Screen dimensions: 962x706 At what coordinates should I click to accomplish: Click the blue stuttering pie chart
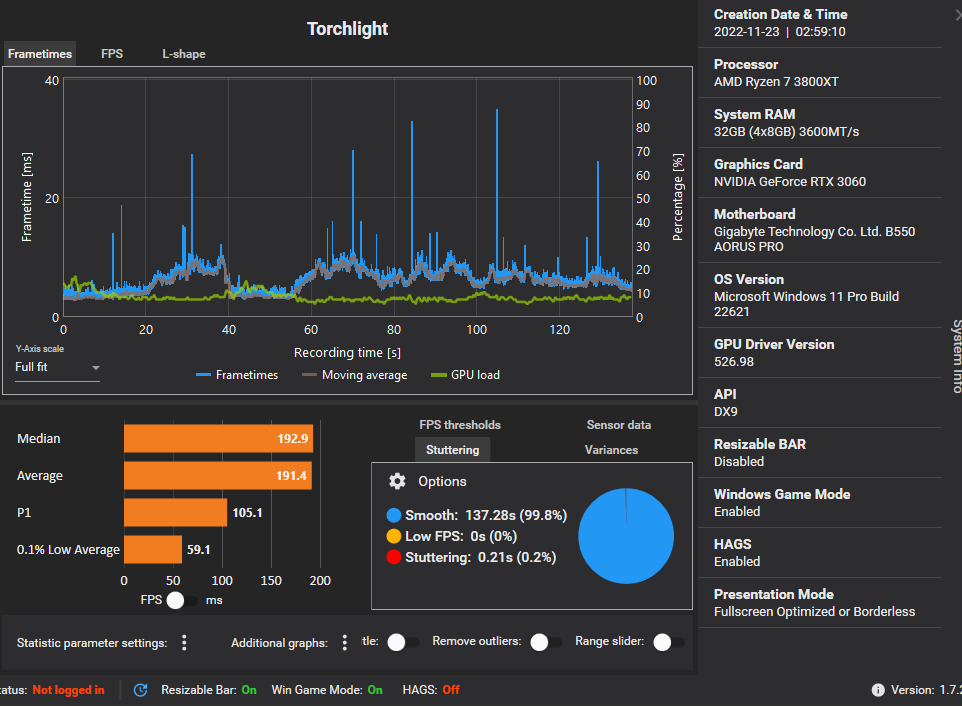tap(626, 536)
